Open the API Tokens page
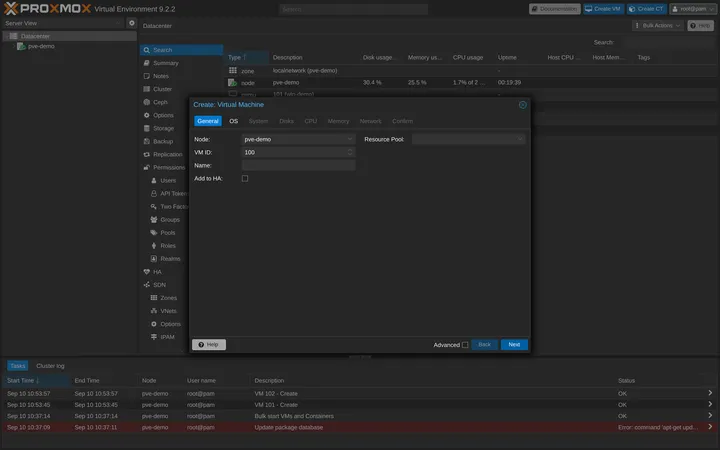Screen dimensions: 720x450 point(173,193)
